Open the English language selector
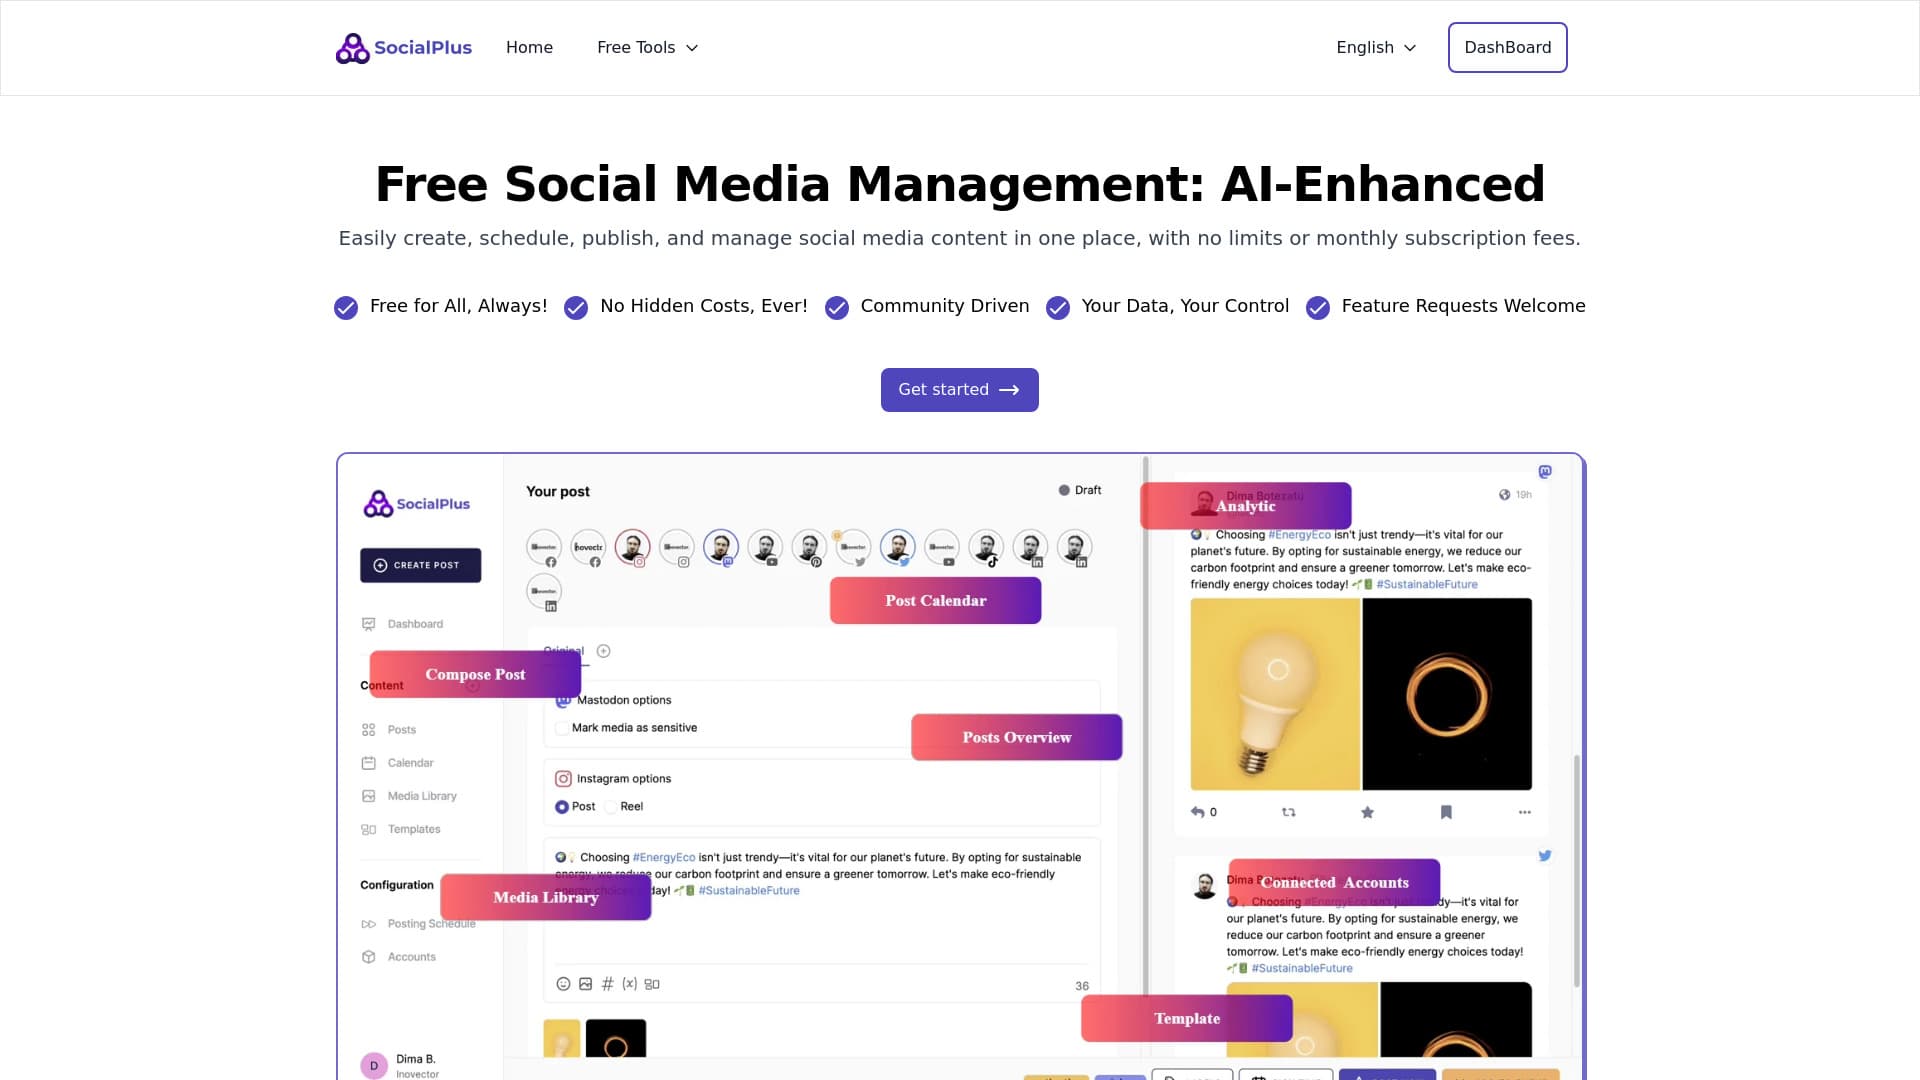The image size is (1920, 1080). pos(1375,47)
